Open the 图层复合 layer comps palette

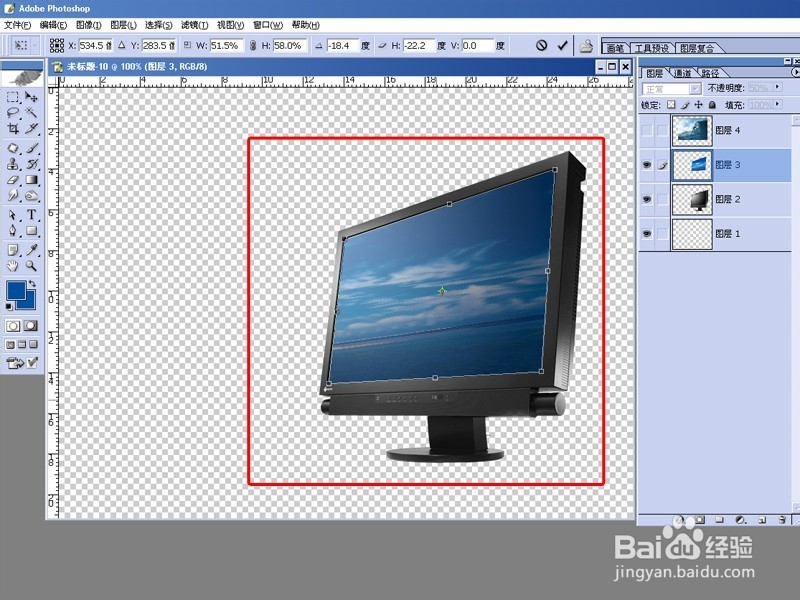[697, 48]
